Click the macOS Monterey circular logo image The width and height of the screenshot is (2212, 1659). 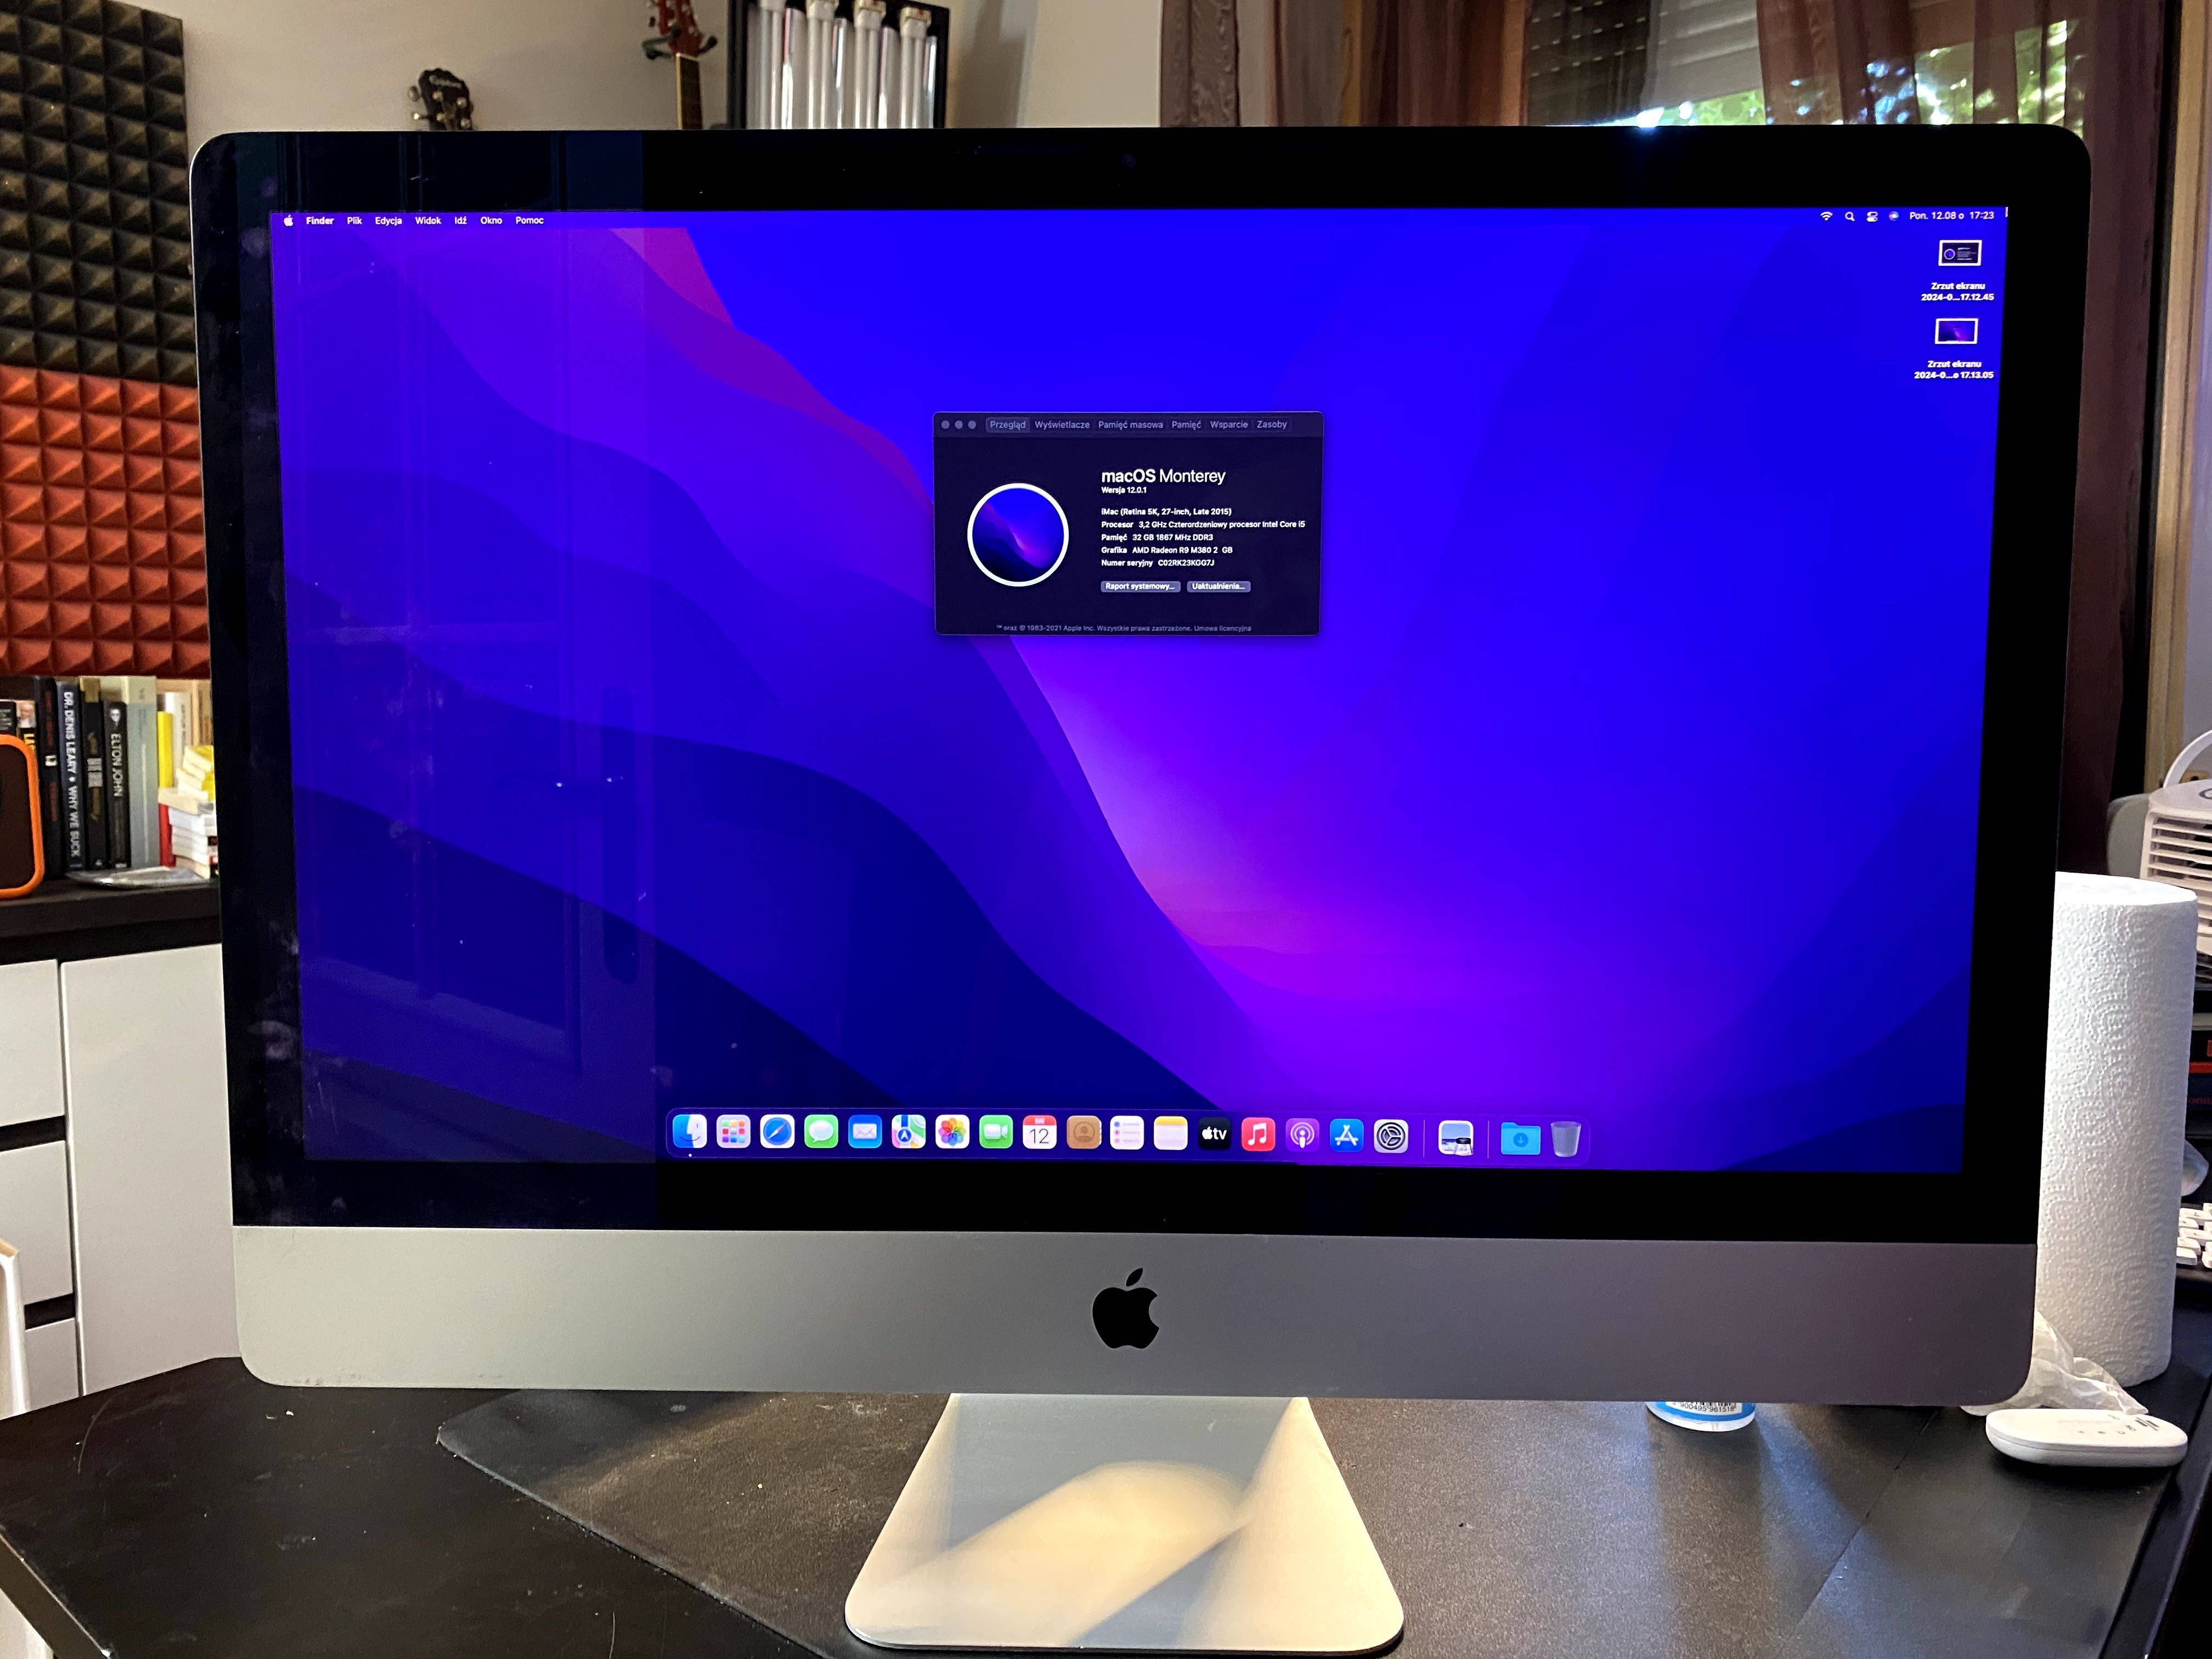click(1018, 534)
